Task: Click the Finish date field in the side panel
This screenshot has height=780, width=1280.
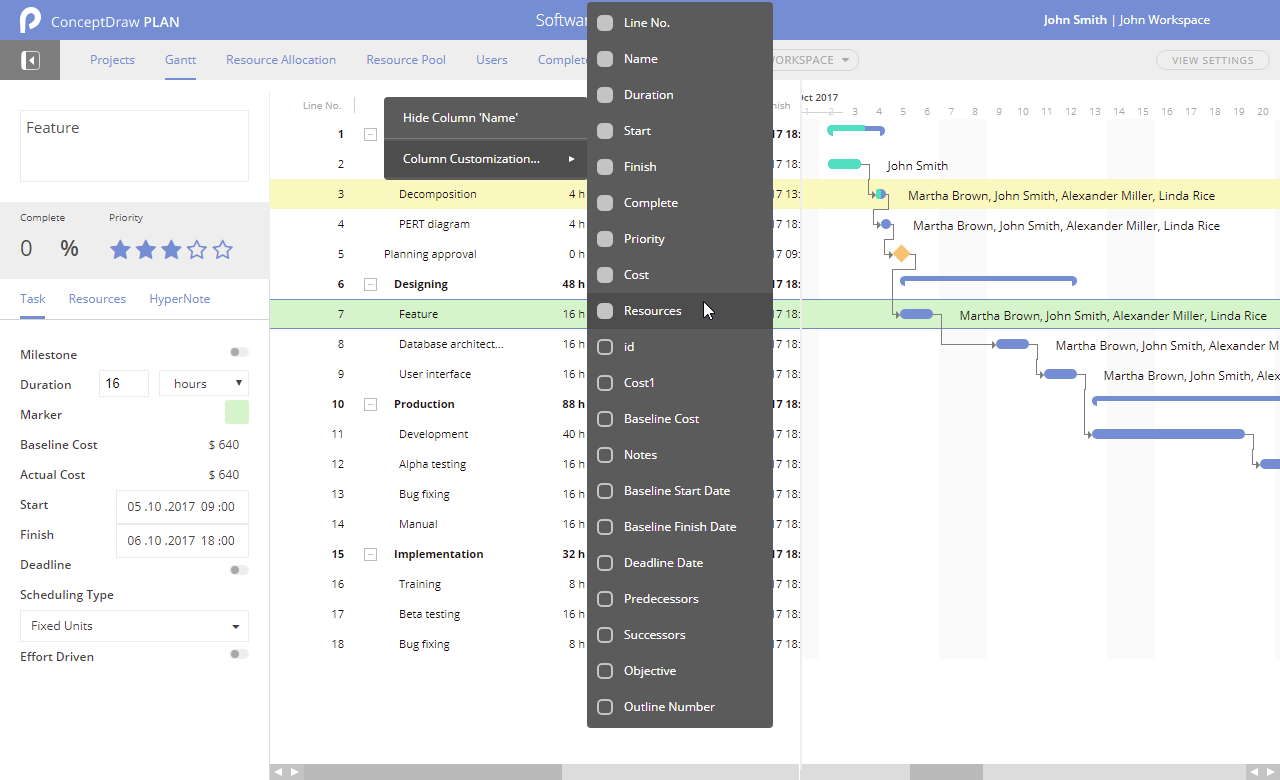Action: pyautogui.click(x=182, y=541)
